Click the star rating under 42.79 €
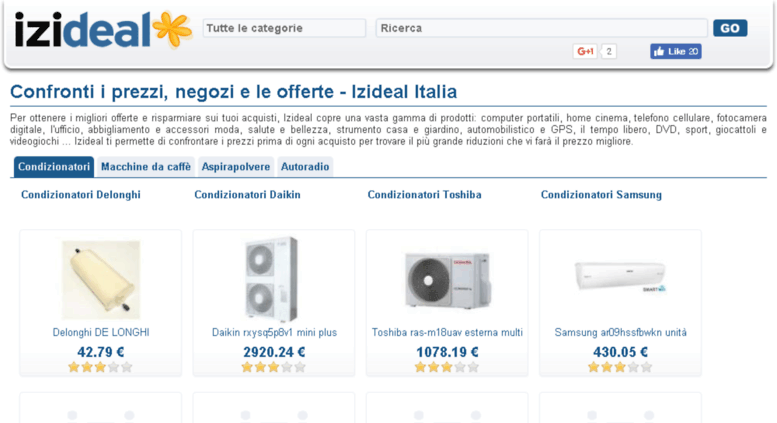Screen dimensions: 777x423 click(x=101, y=367)
